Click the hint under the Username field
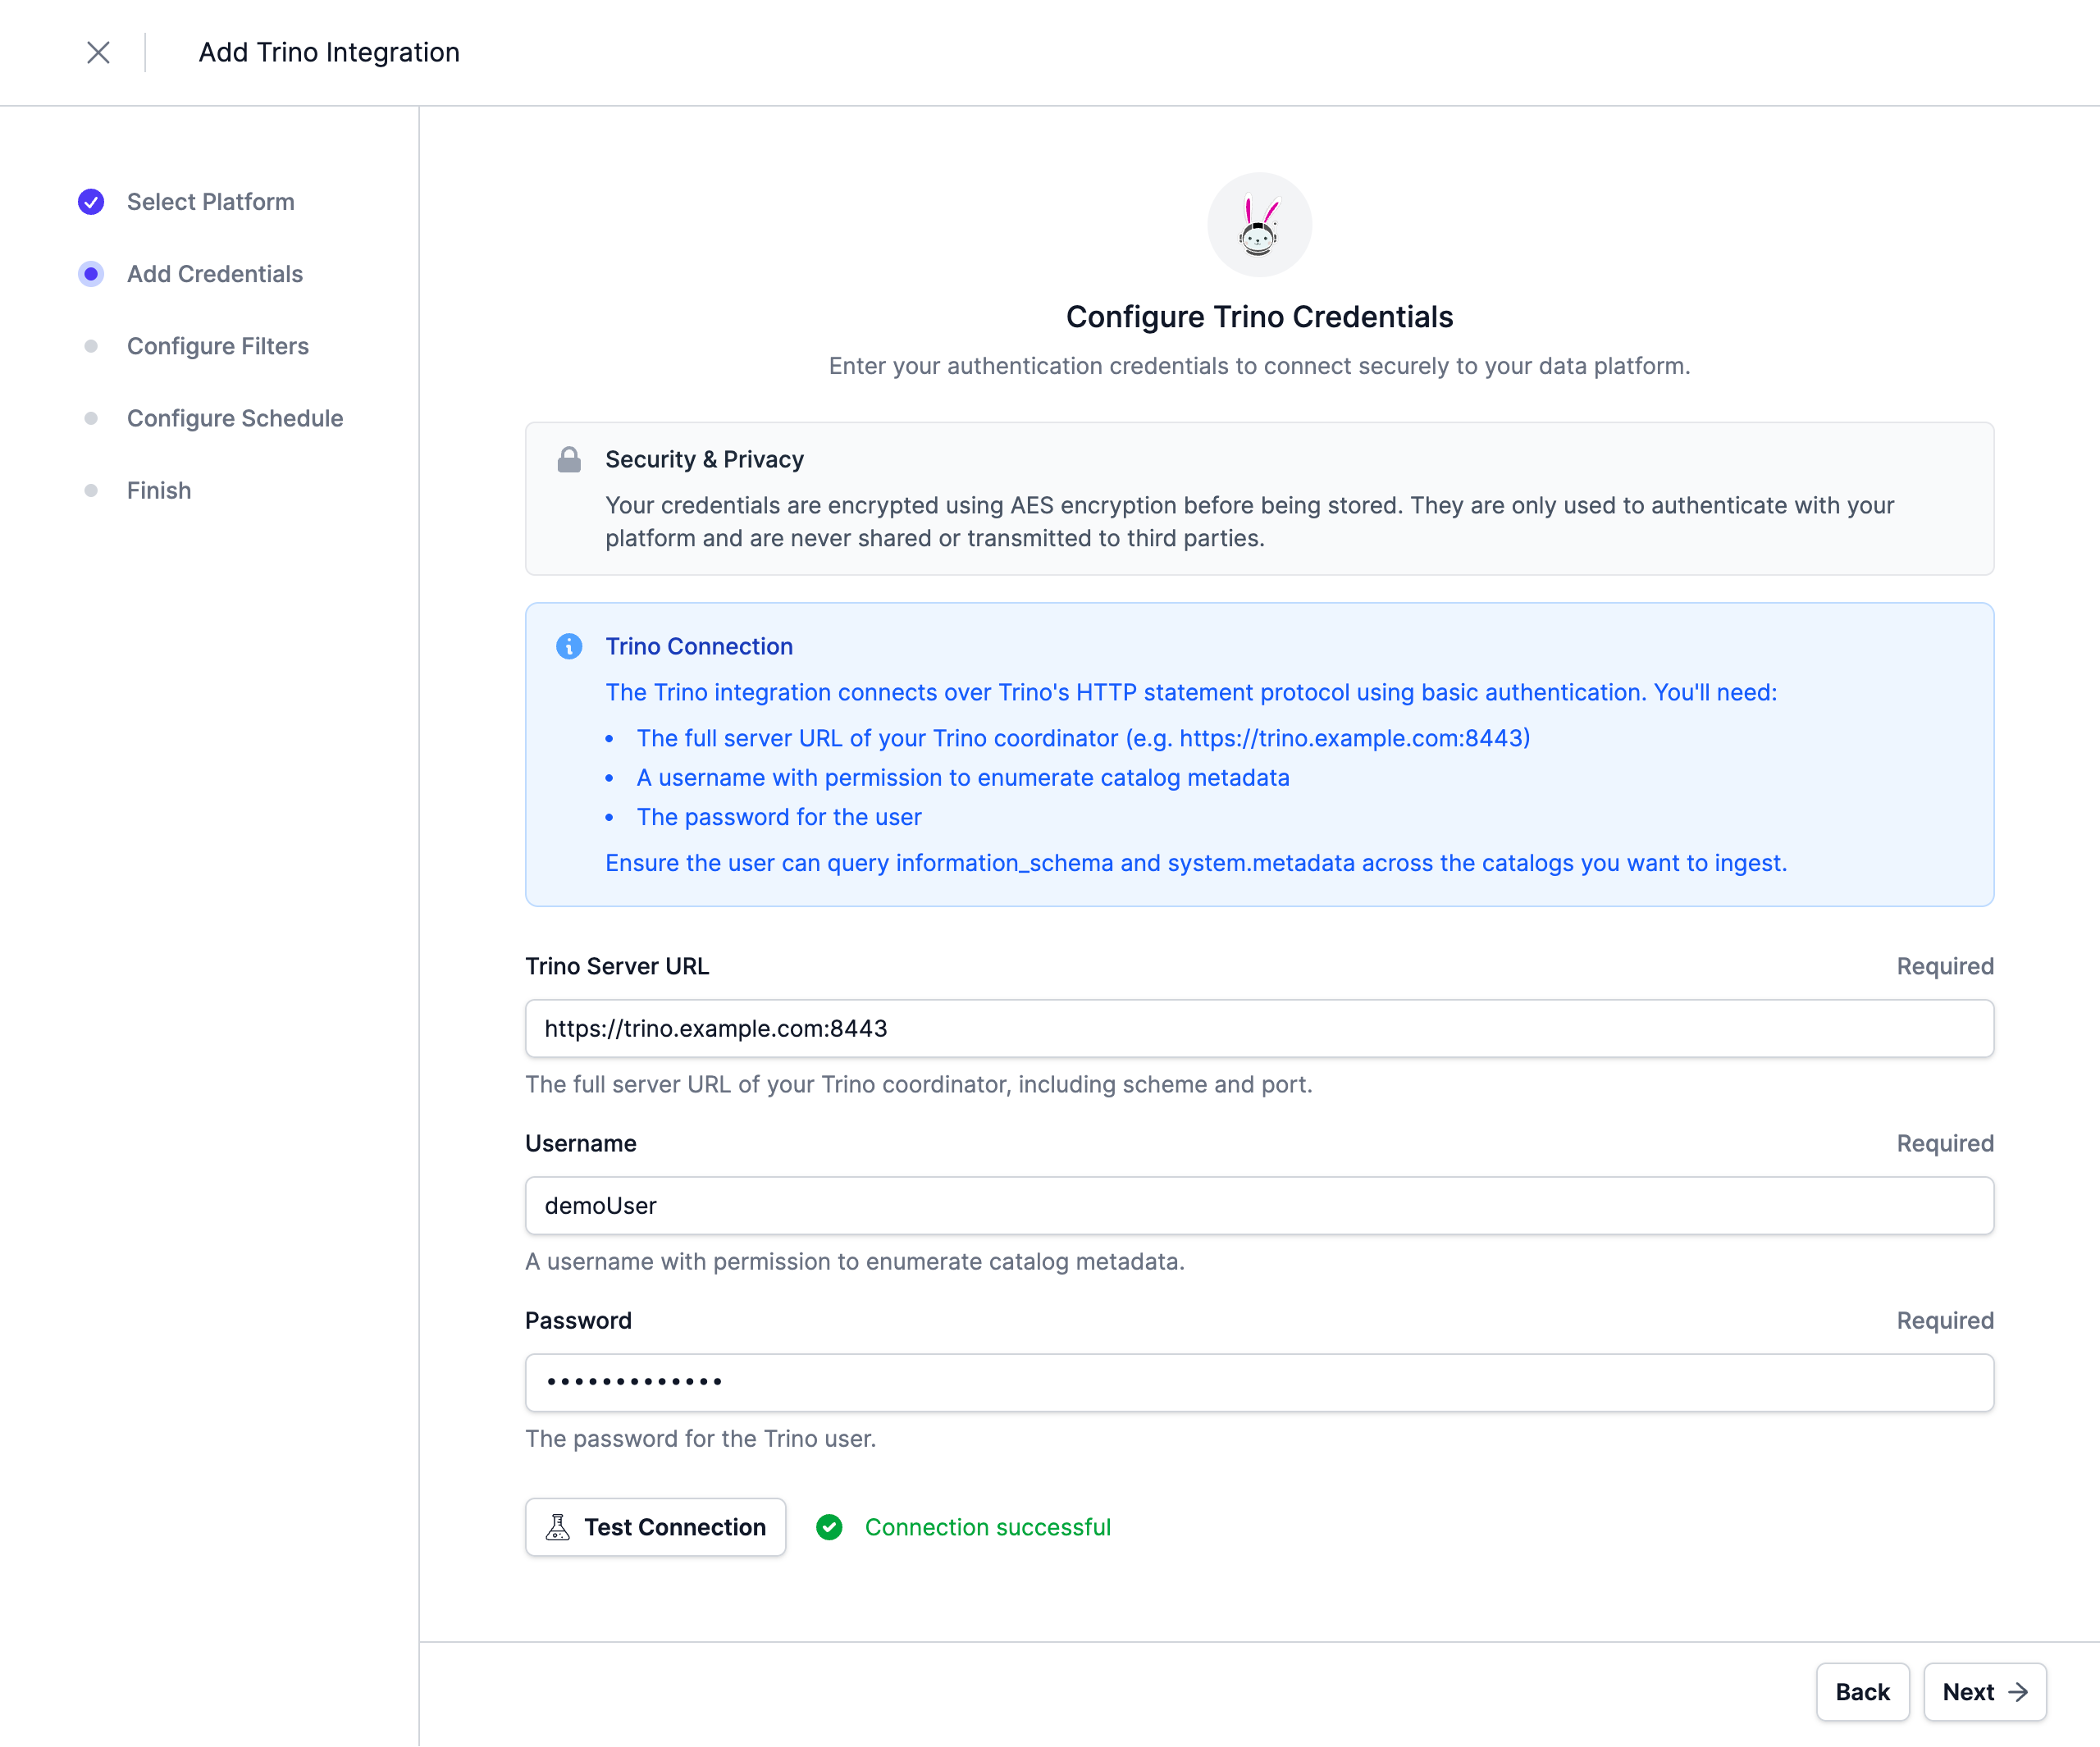The image size is (2100, 1747). (x=855, y=1262)
